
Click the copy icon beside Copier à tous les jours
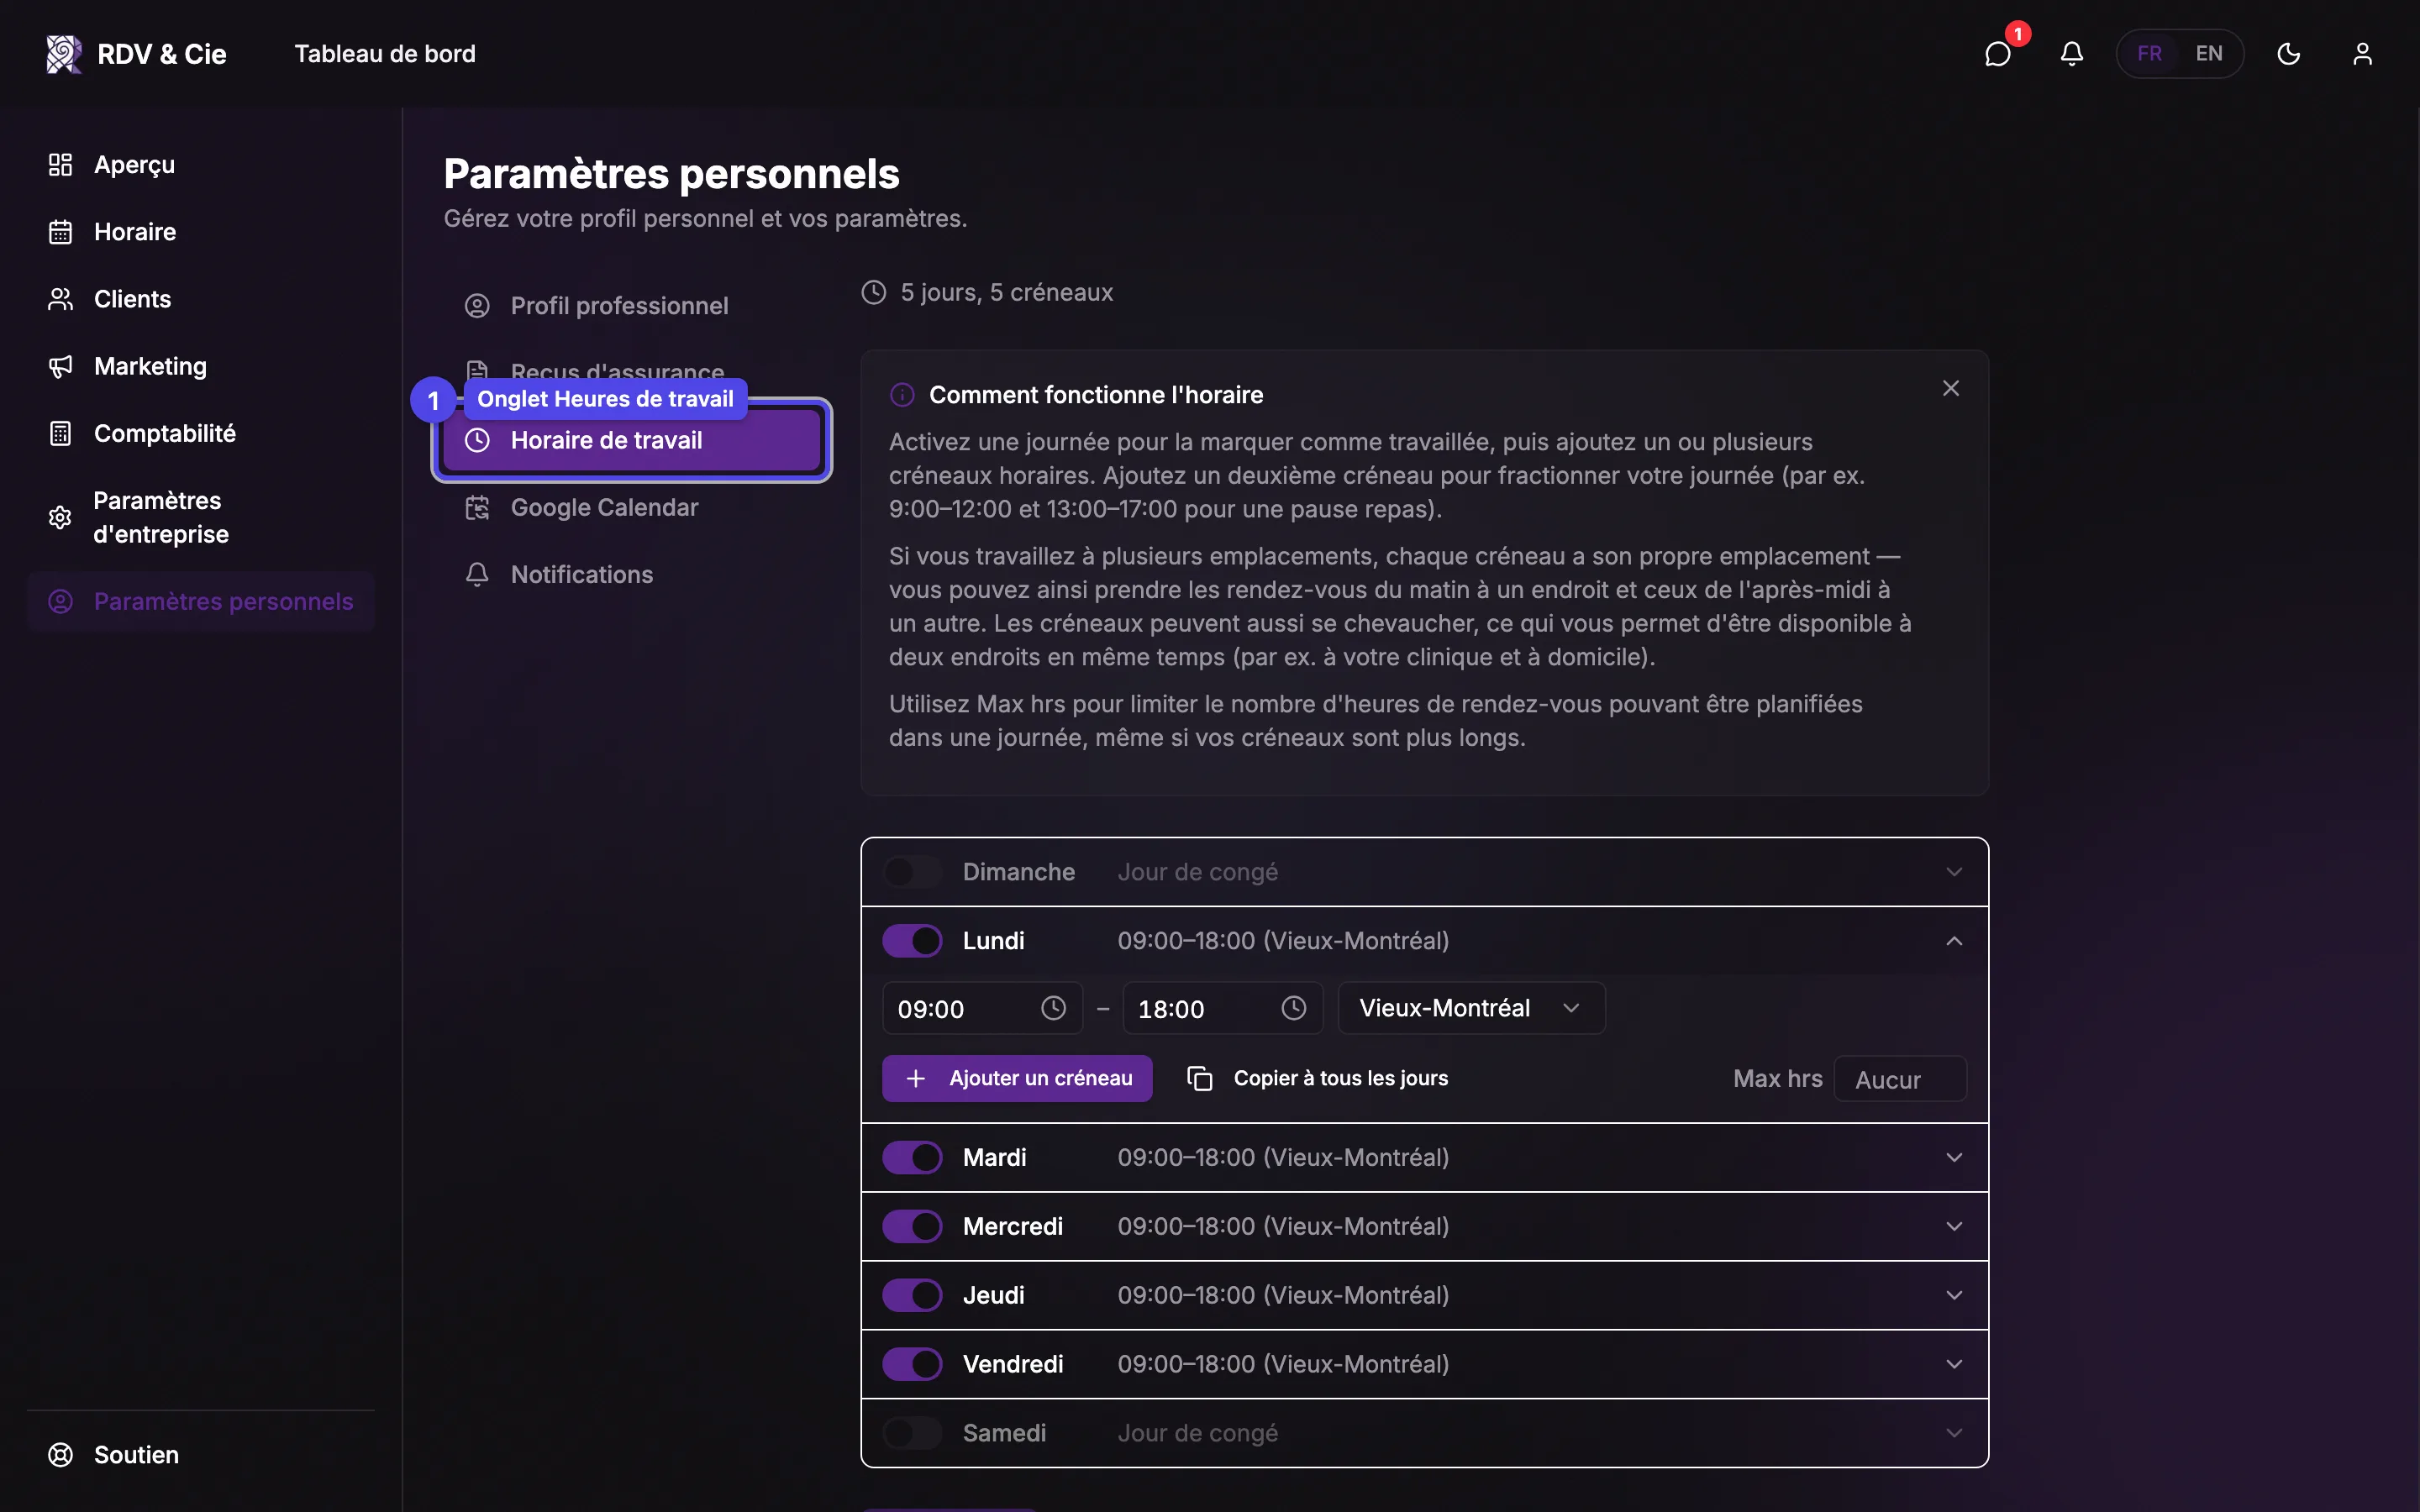[x=1200, y=1078]
